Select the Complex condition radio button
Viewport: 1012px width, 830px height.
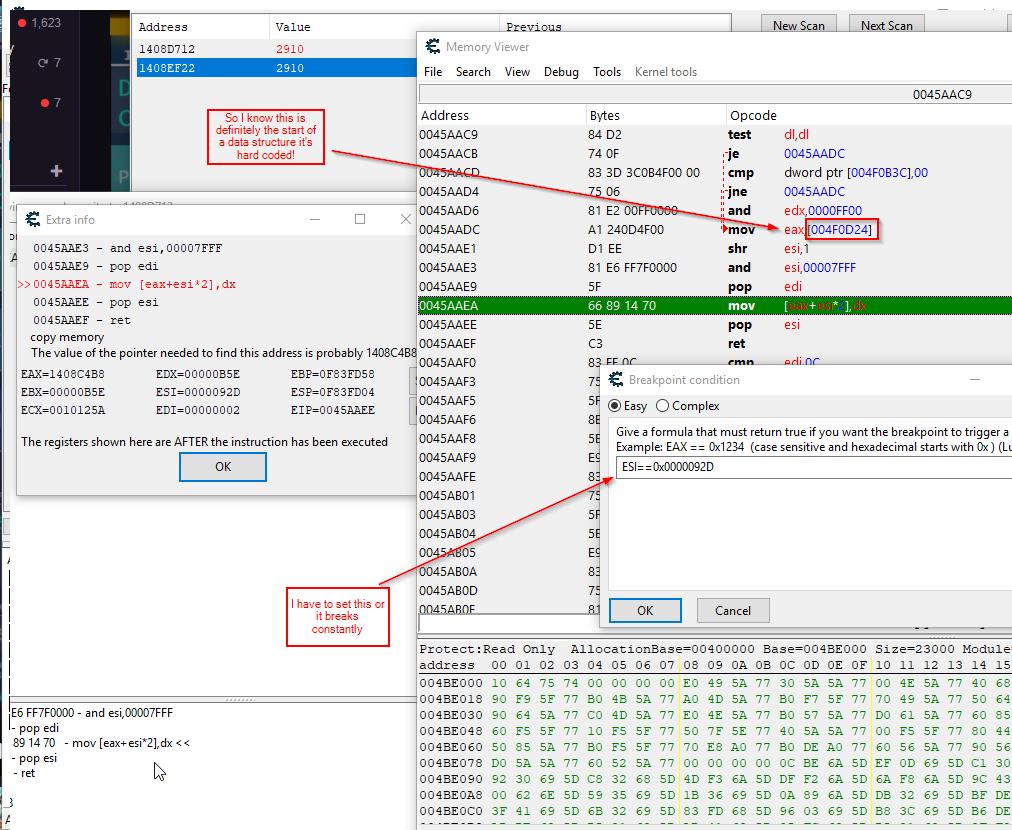pyautogui.click(x=663, y=406)
